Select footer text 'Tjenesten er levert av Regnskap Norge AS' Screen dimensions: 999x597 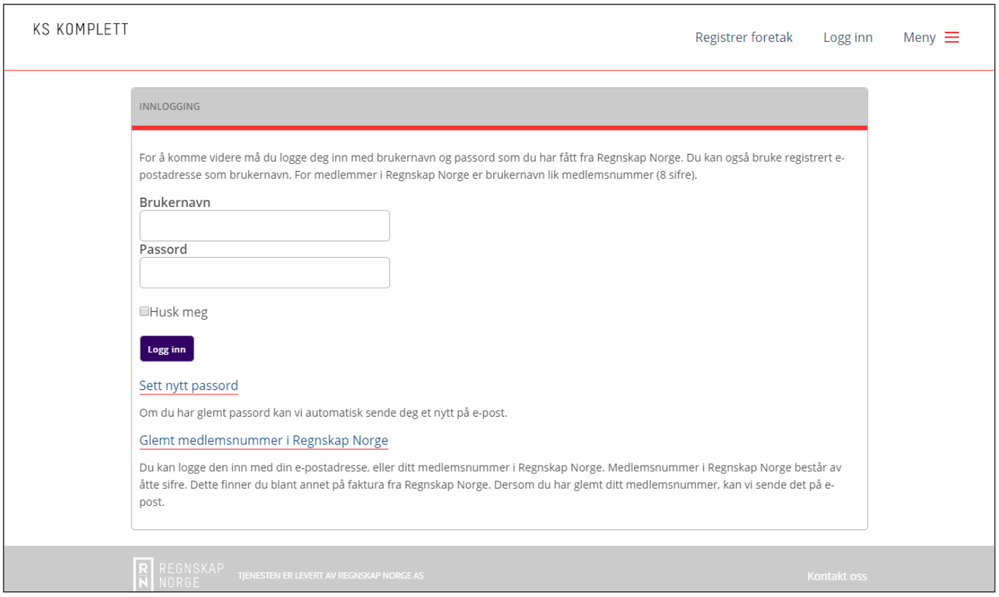pyautogui.click(x=331, y=575)
